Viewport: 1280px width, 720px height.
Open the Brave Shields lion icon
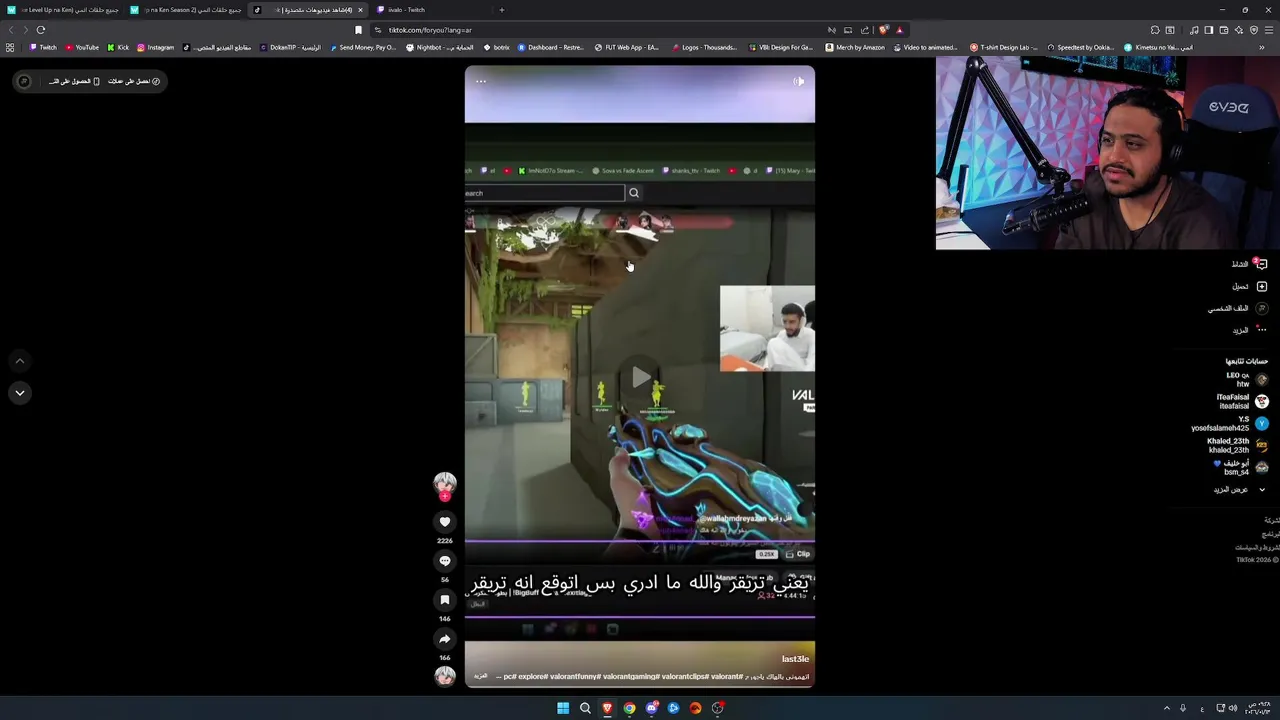pyautogui.click(x=884, y=30)
